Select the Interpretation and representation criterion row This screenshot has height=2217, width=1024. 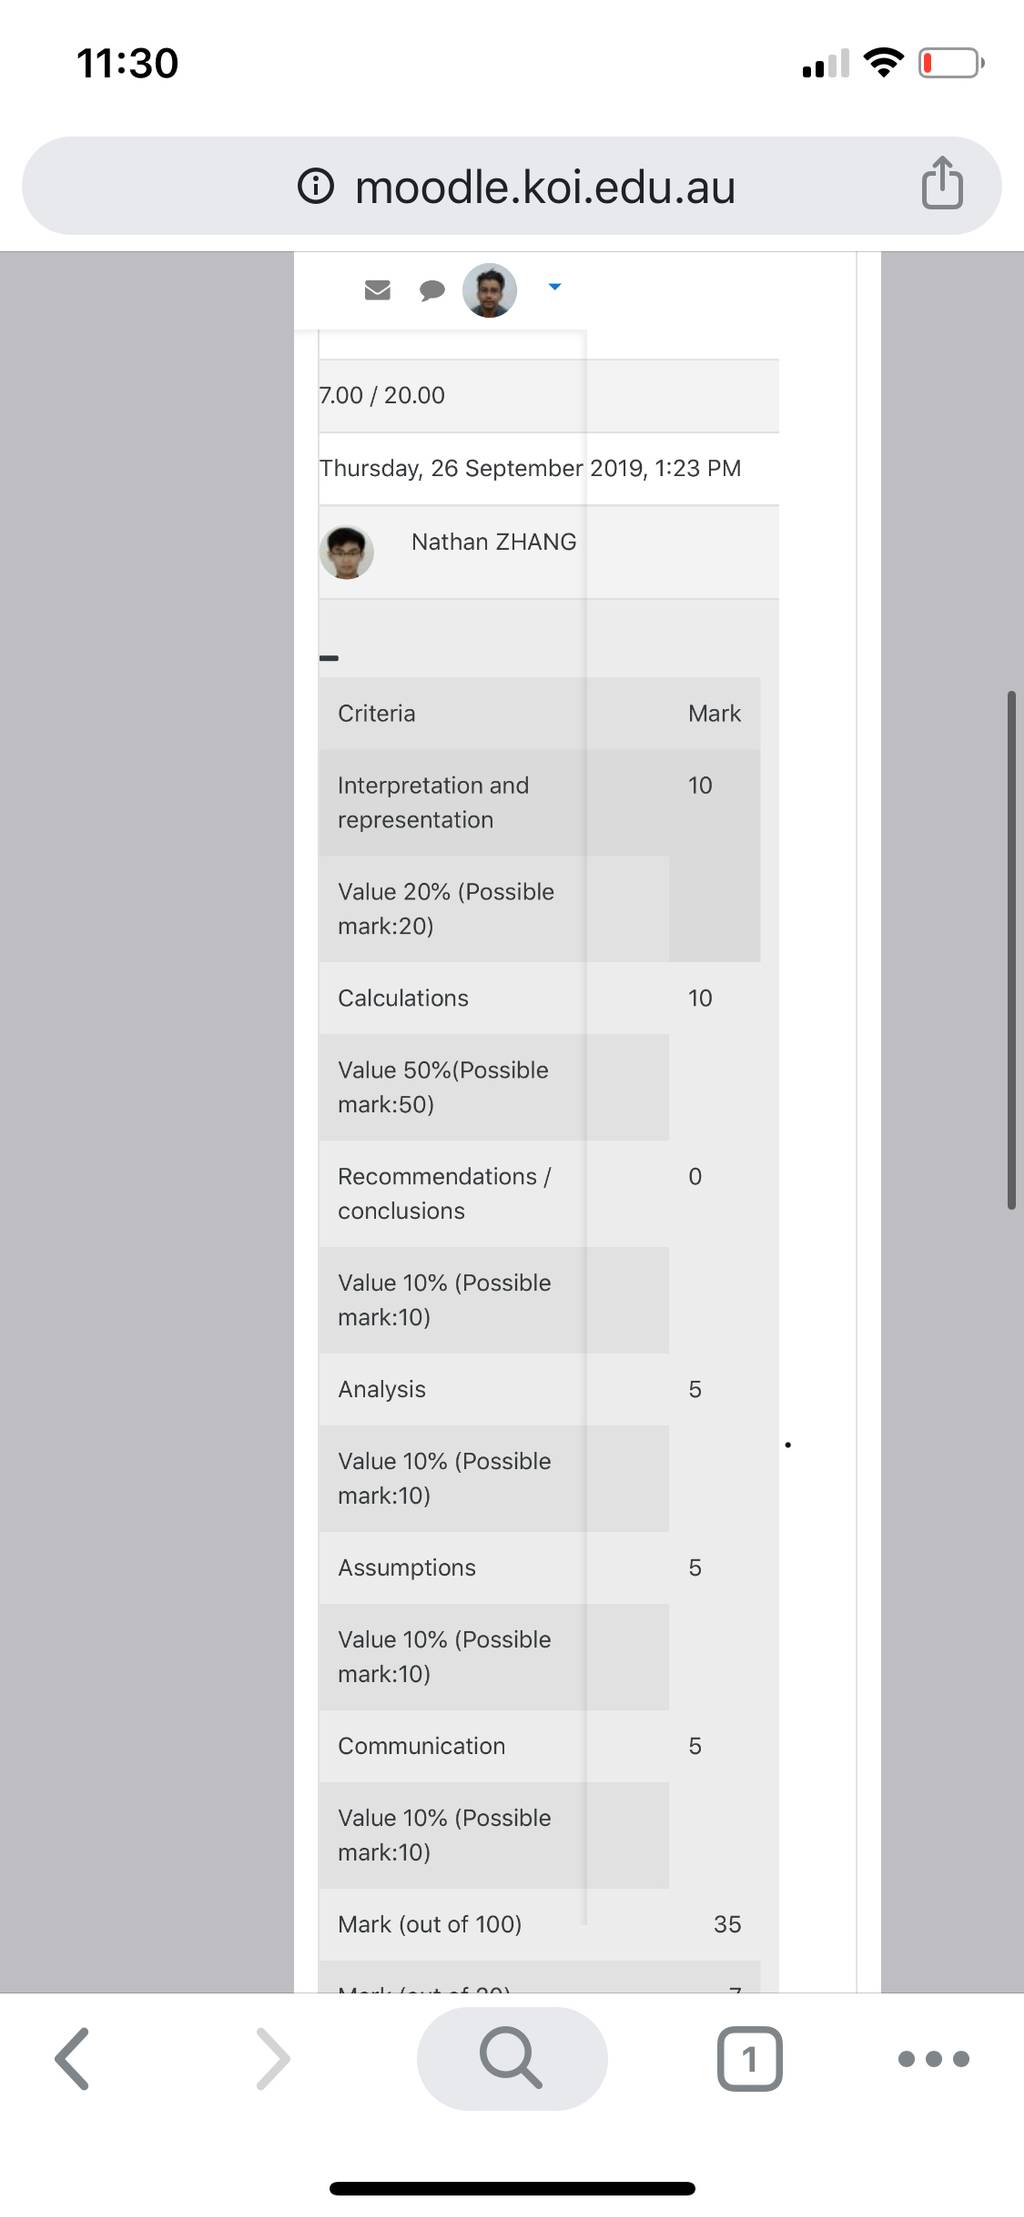[x=540, y=802]
